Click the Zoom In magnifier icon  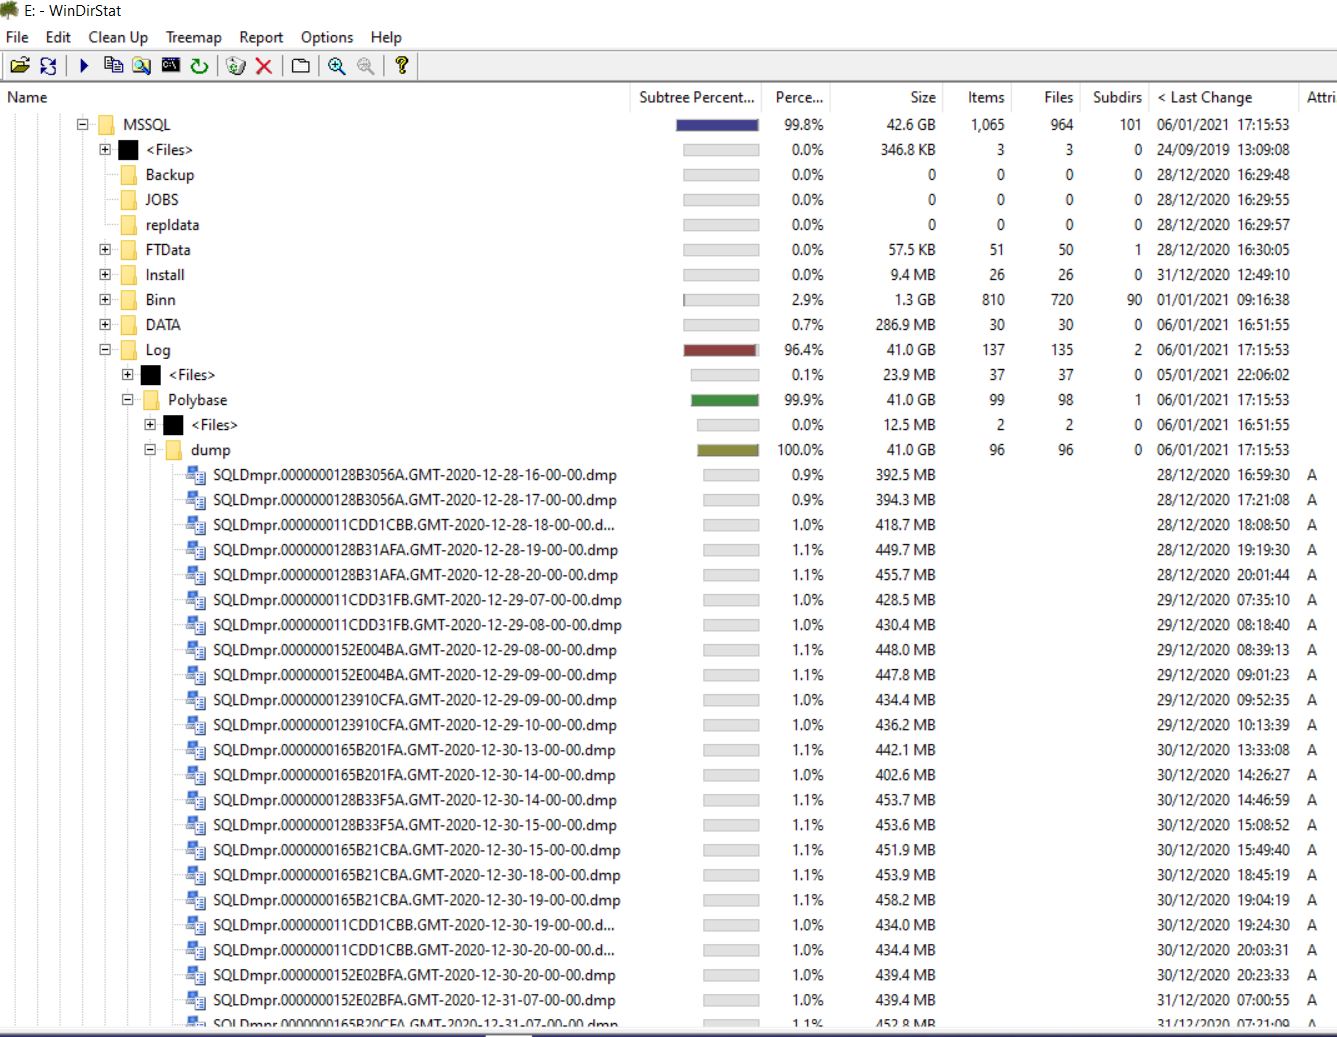[337, 66]
